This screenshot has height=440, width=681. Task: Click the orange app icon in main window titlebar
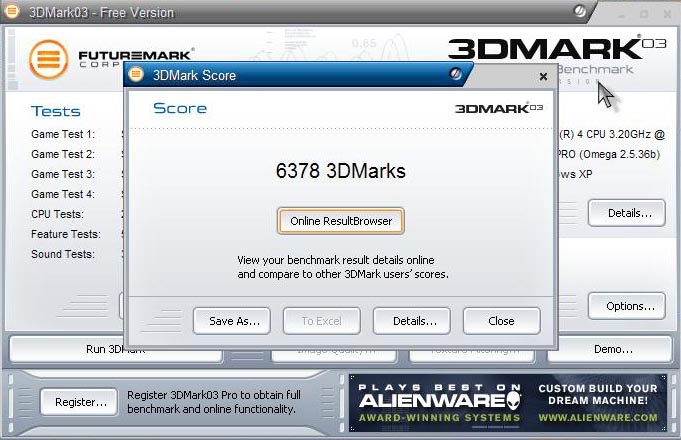point(11,11)
